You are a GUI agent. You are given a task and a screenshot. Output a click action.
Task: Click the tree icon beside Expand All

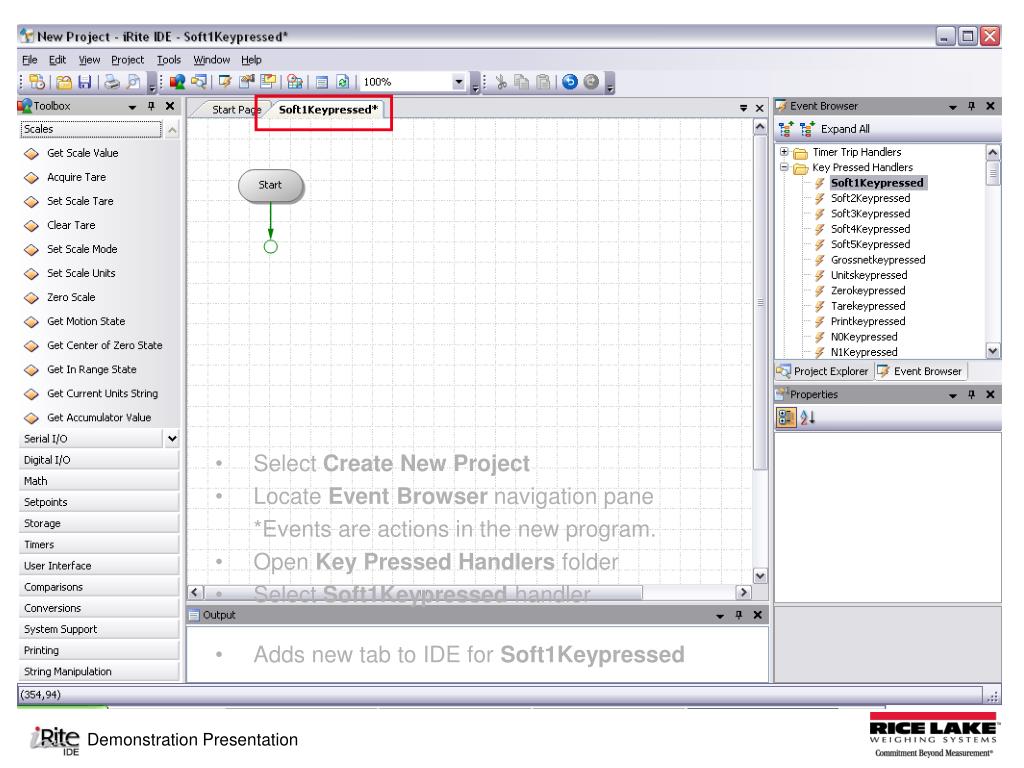[x=807, y=129]
